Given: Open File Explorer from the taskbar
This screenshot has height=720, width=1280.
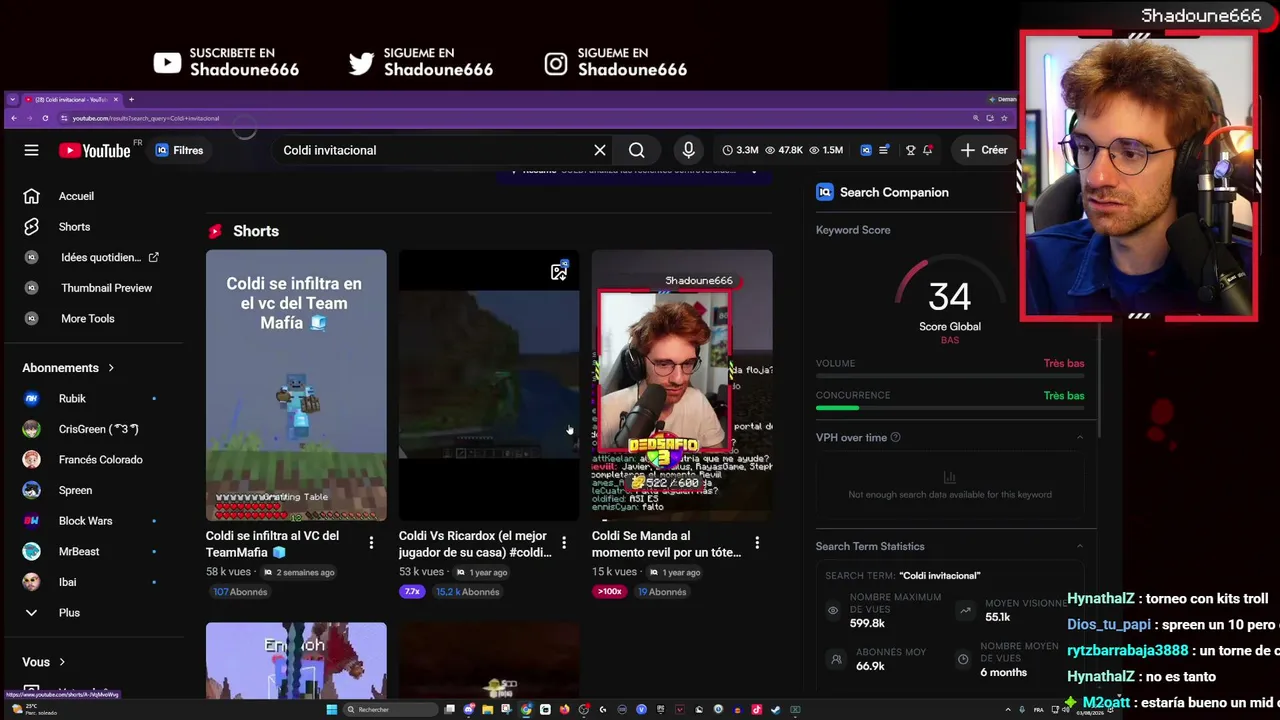Looking at the screenshot, I should (x=488, y=710).
